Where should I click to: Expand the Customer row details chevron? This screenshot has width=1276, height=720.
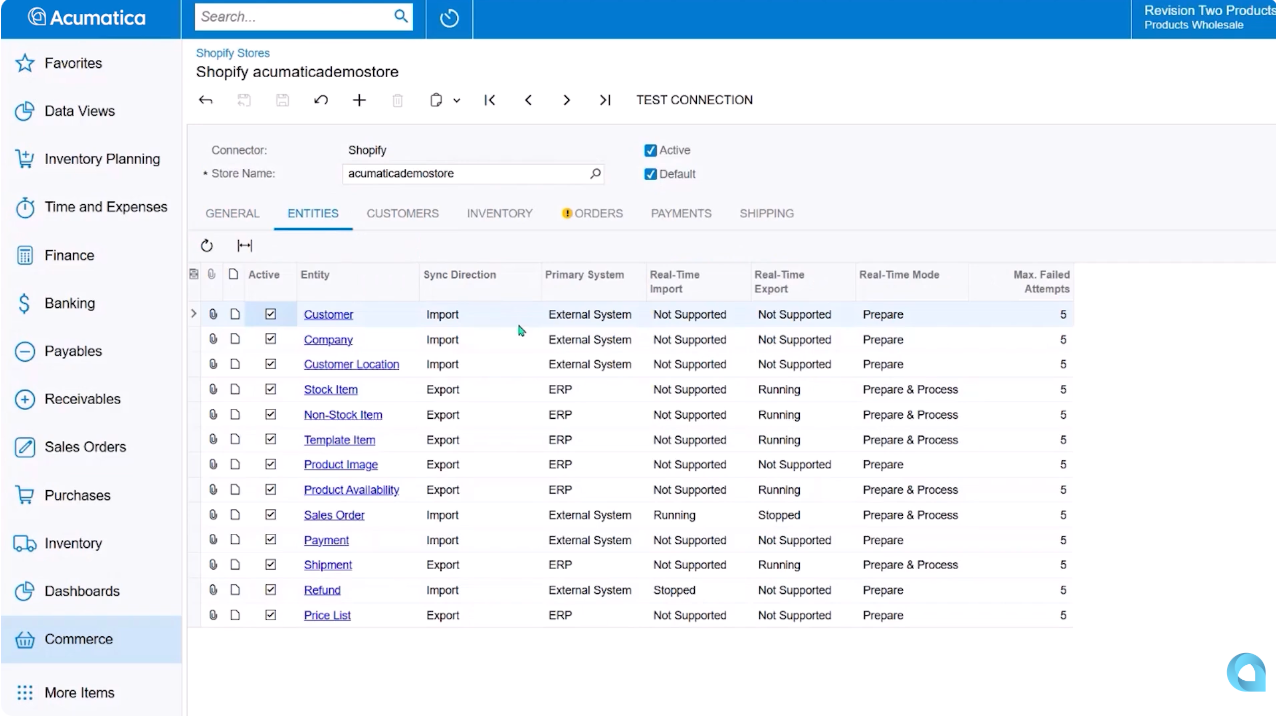(193, 314)
